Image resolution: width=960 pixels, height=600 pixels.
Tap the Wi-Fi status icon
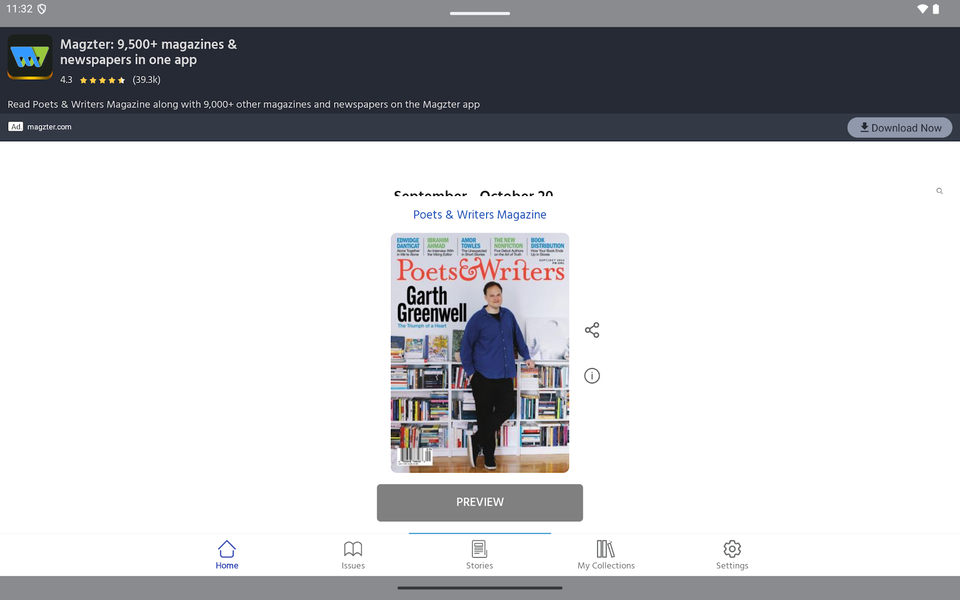(x=922, y=9)
